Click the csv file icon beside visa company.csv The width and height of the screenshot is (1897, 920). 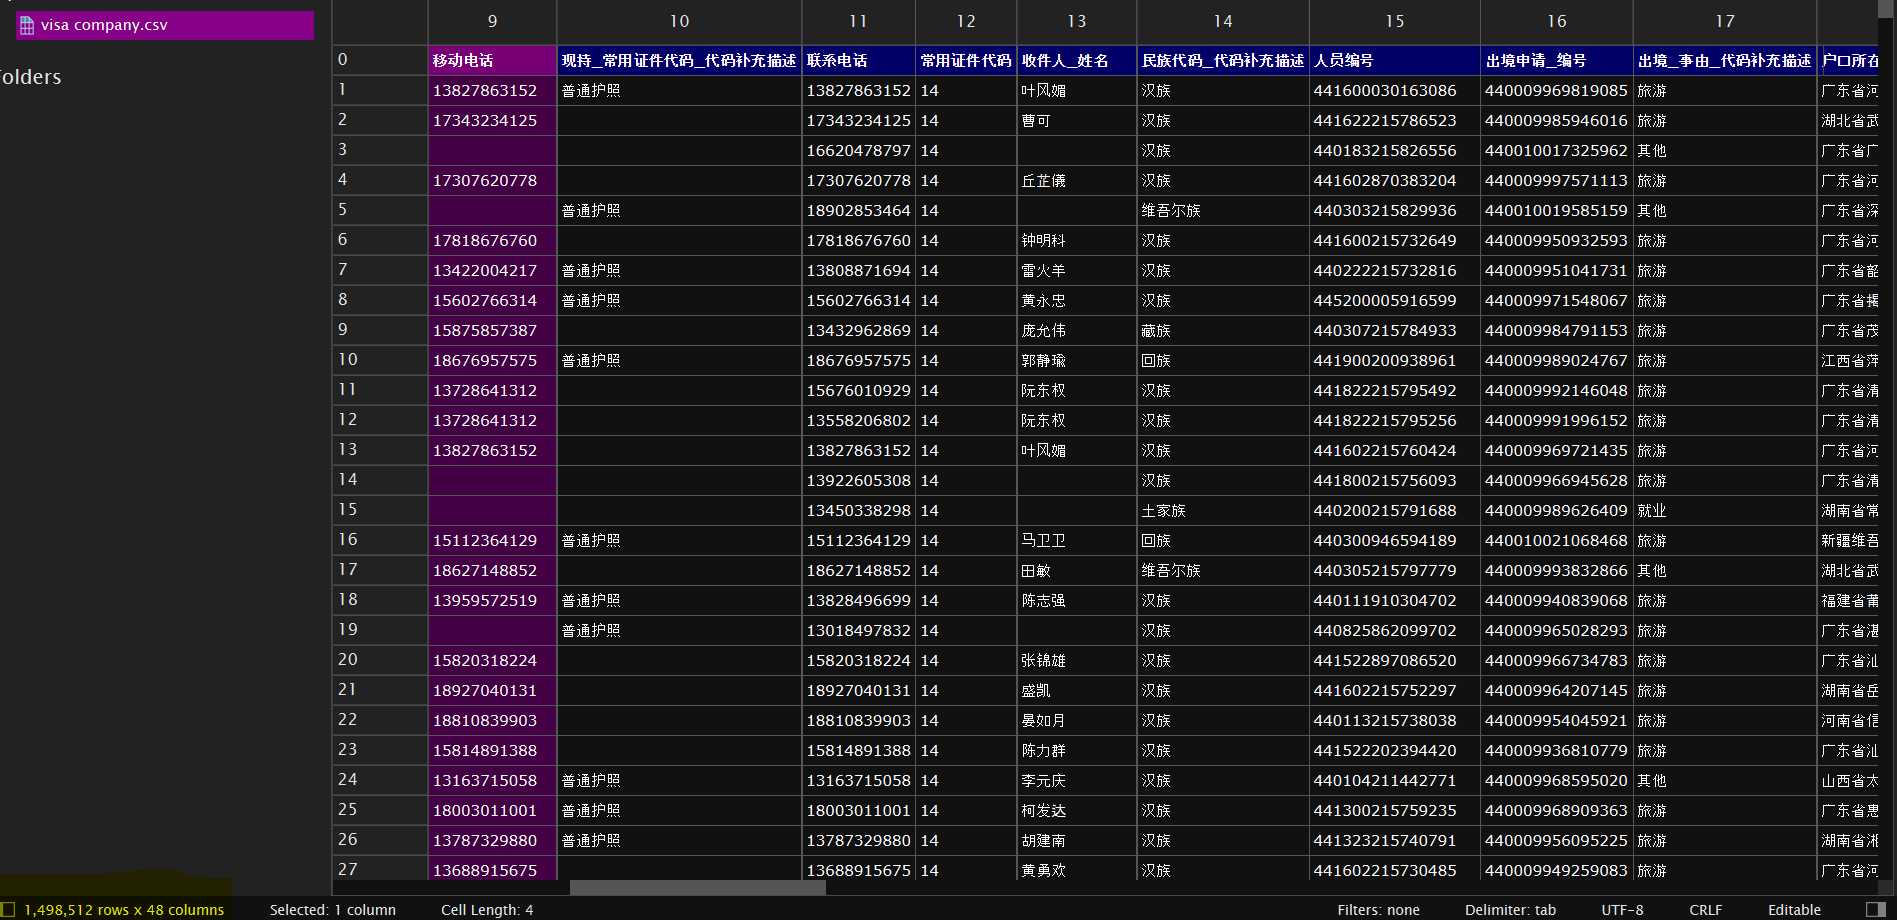tap(27, 25)
